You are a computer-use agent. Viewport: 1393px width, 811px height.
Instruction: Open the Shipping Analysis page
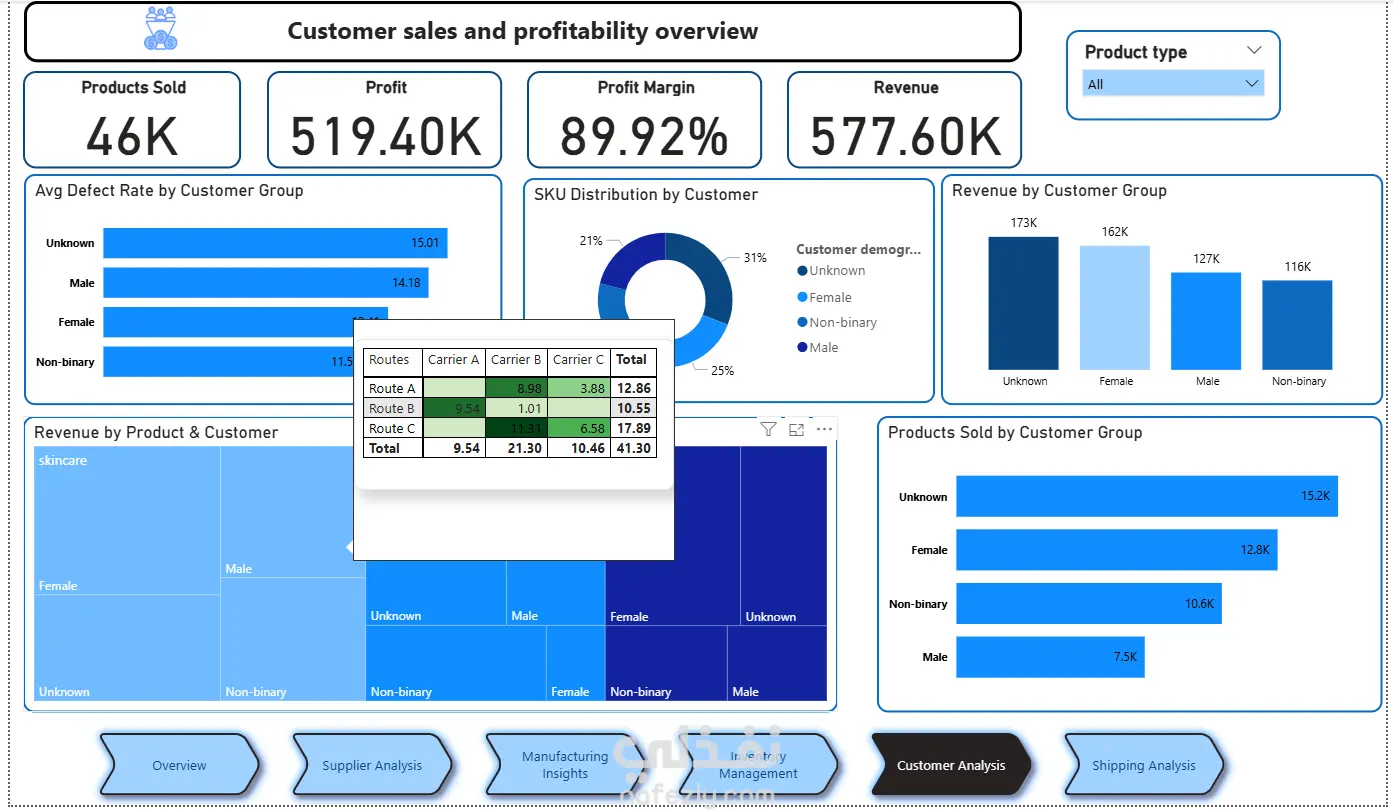pyautogui.click(x=1144, y=766)
